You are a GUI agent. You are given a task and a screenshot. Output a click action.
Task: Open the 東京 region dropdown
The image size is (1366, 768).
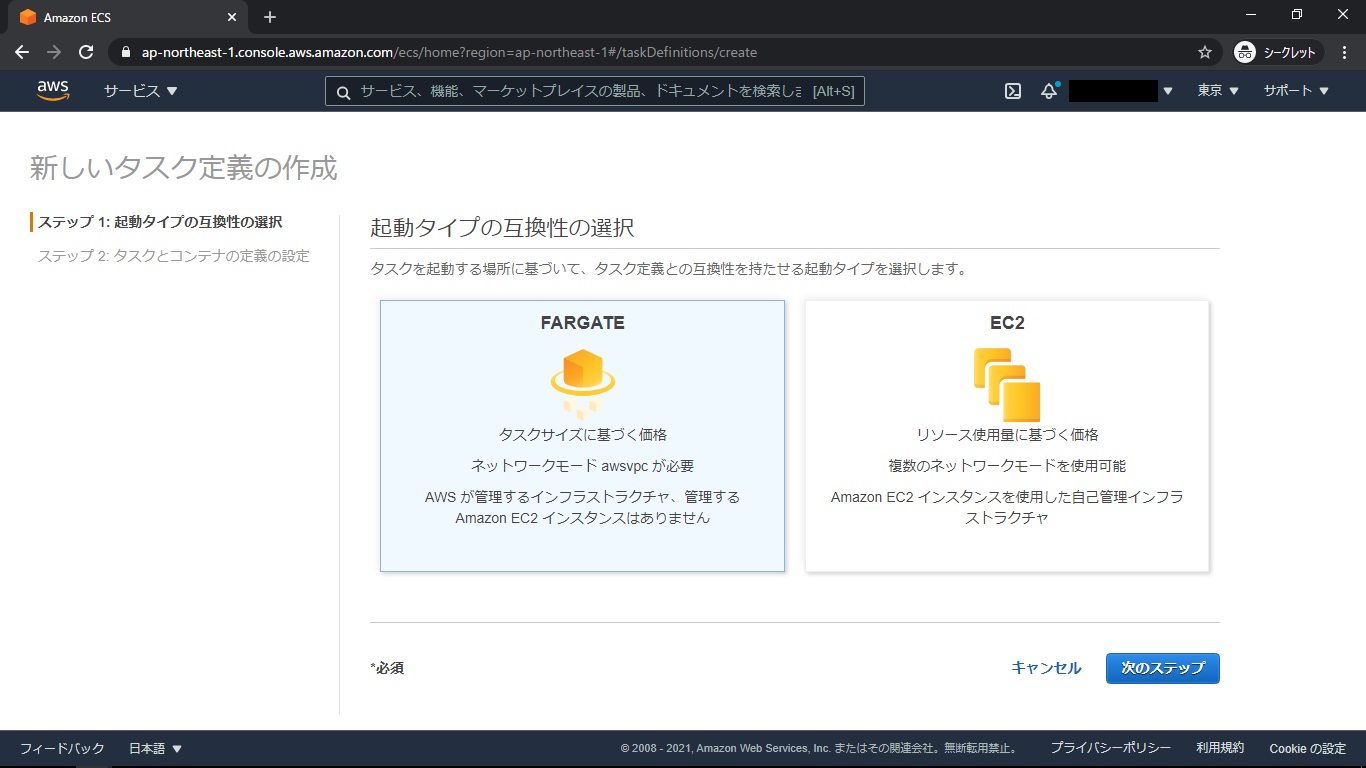1217,91
